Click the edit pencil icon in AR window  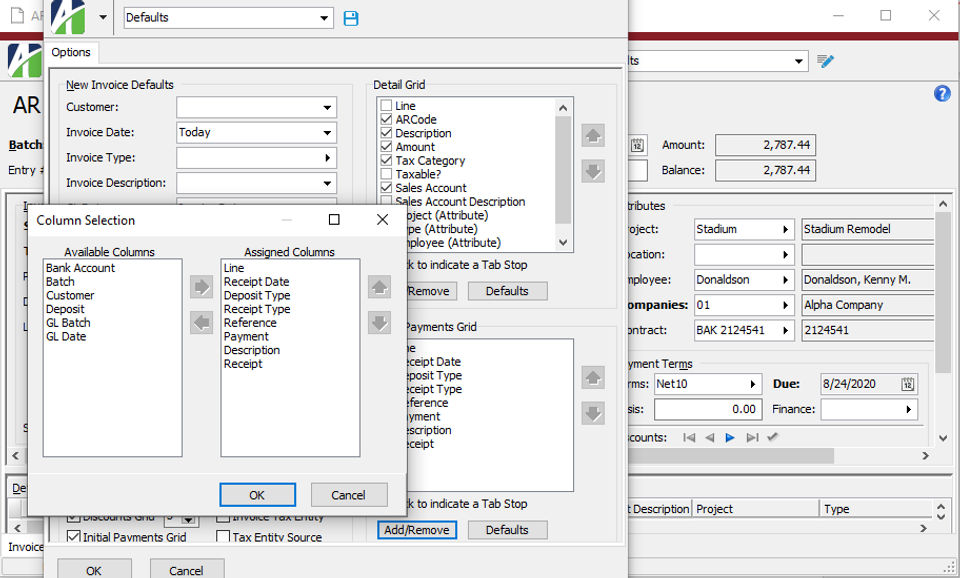[x=825, y=61]
